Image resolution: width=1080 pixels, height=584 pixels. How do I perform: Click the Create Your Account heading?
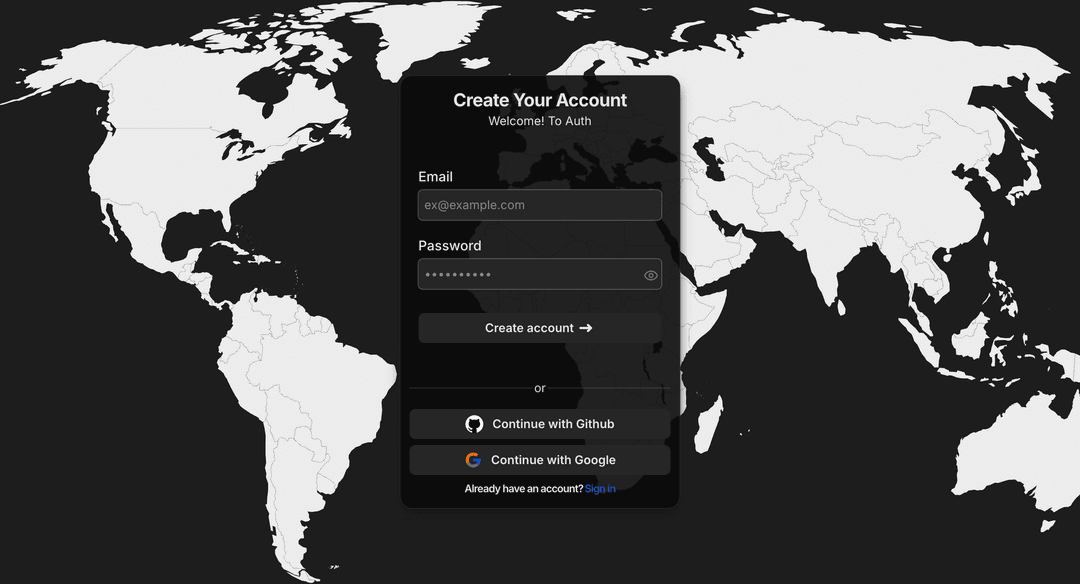pos(539,100)
